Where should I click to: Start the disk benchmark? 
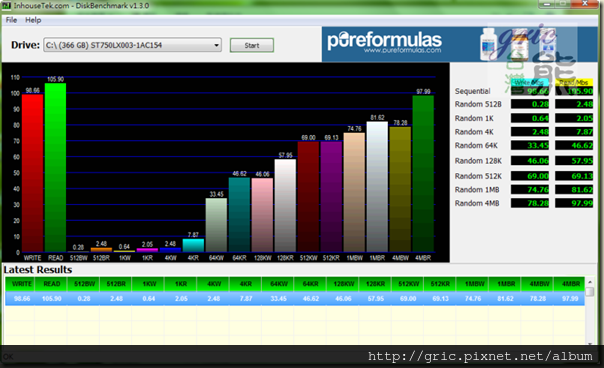click(x=252, y=45)
